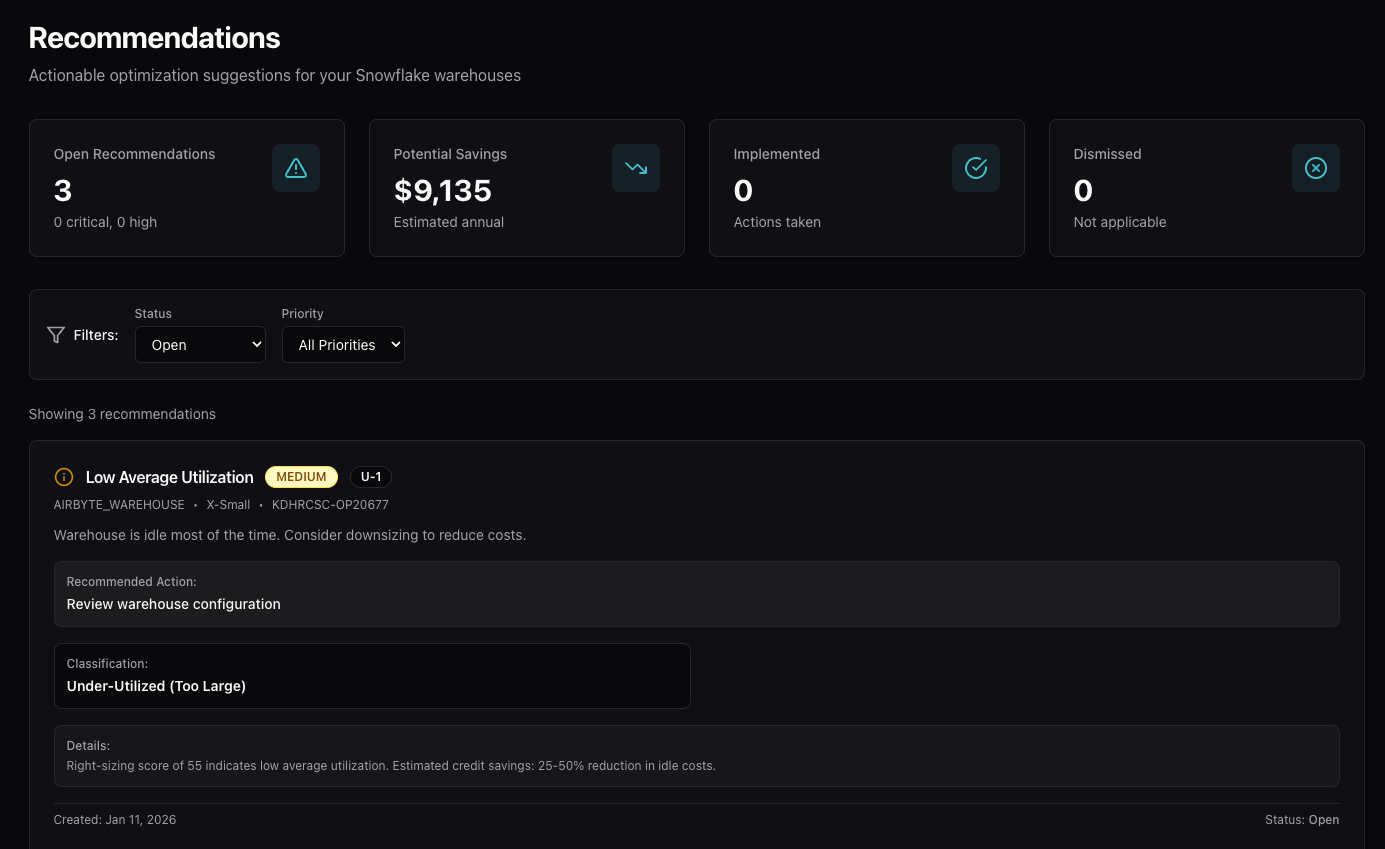Click the U-1 rule badge

(370, 477)
